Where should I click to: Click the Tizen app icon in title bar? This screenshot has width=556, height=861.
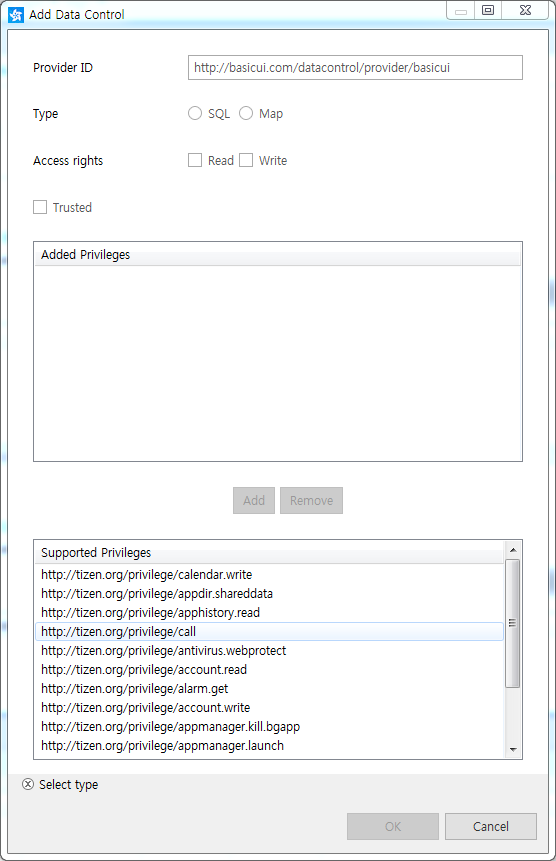tap(16, 15)
